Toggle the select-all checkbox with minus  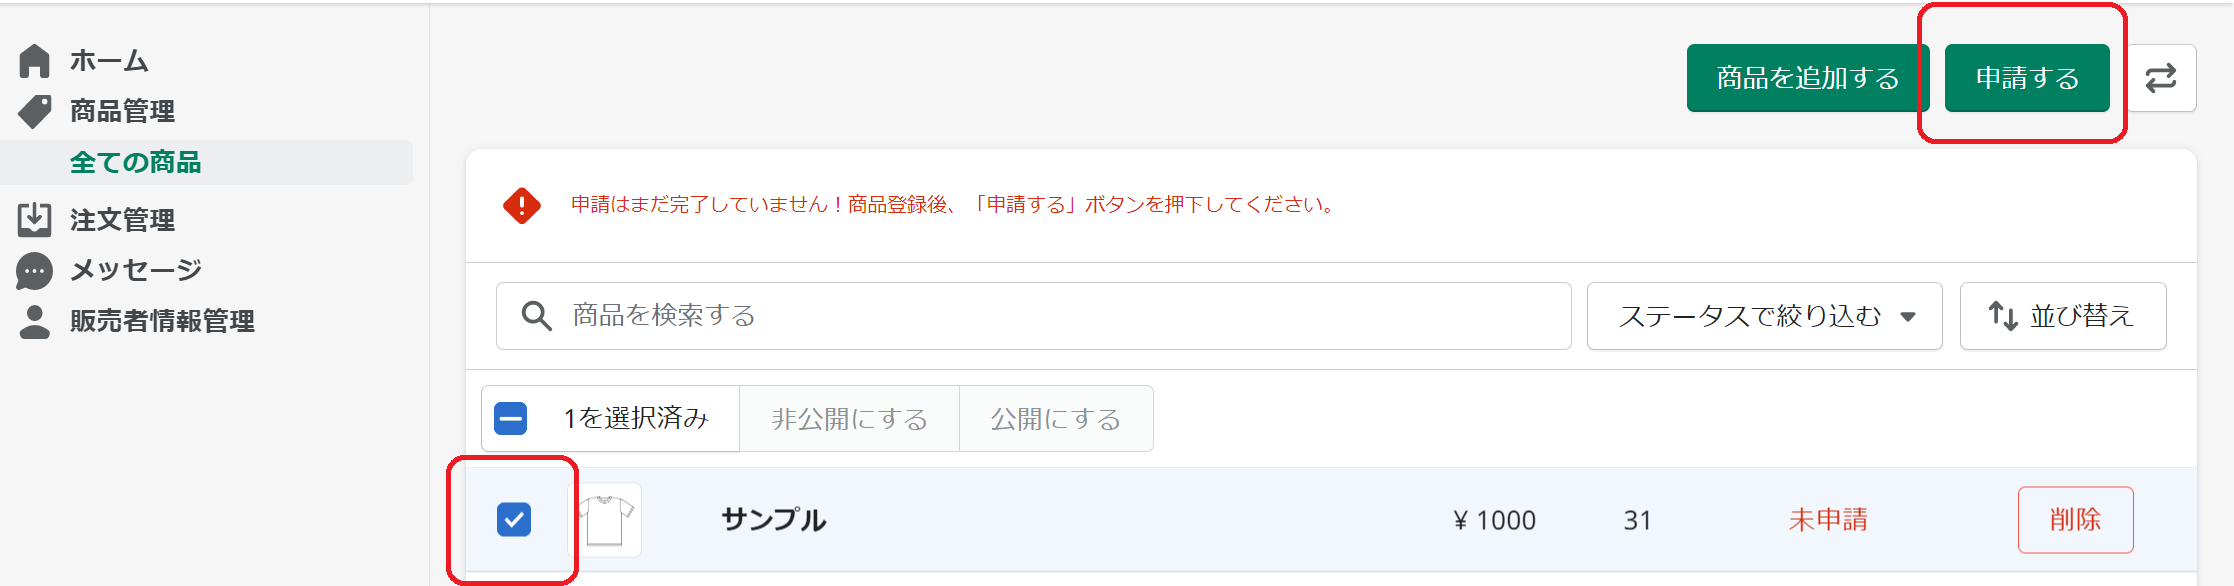click(x=511, y=418)
